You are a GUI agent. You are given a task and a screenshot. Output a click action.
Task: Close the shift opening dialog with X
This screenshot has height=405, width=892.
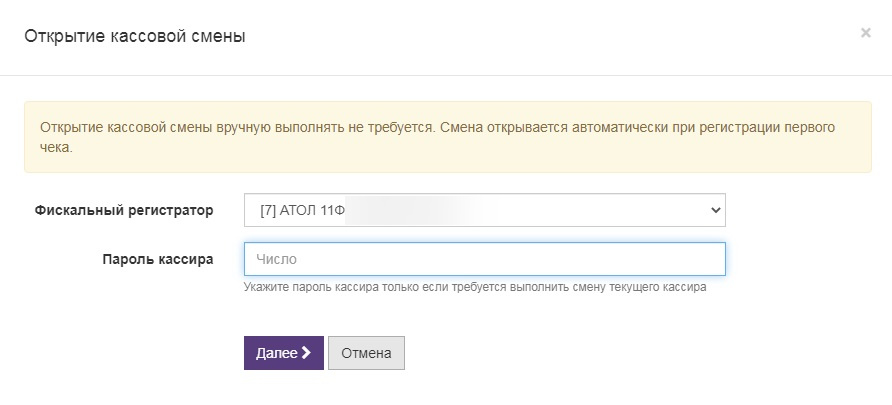[x=865, y=33]
